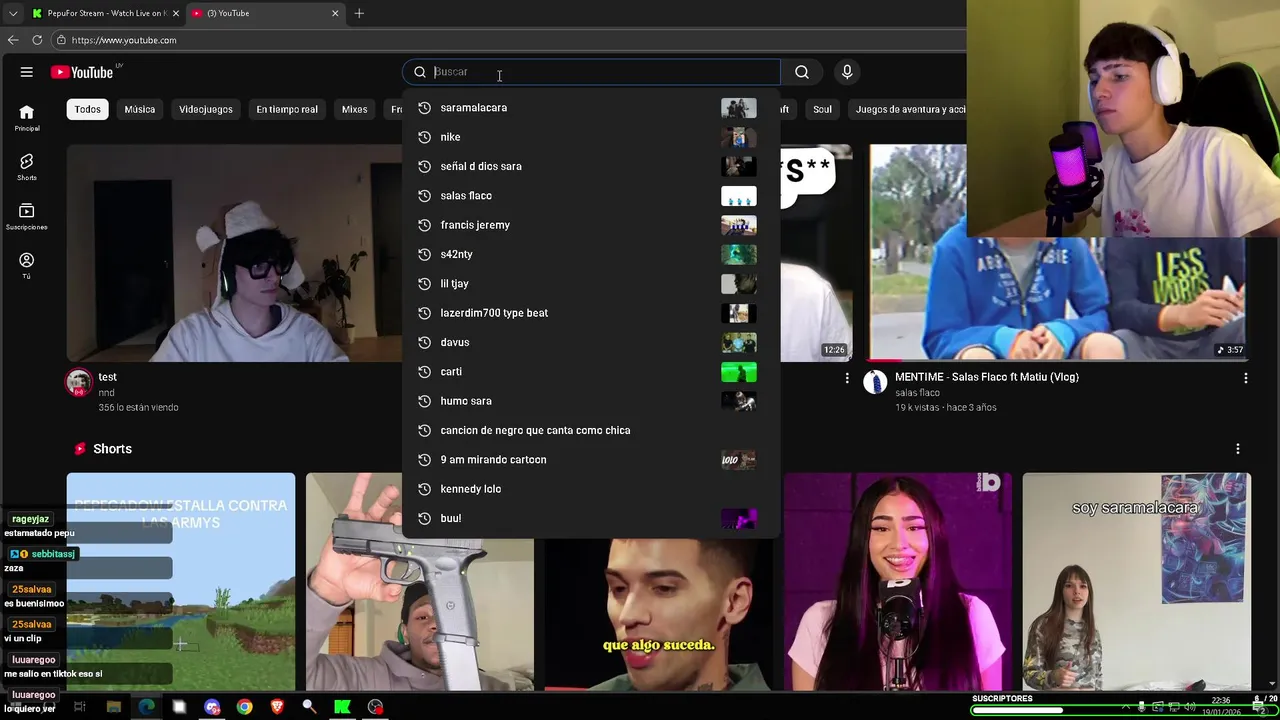Screen dimensions: 1280x720
Task: Start voice search with the microphone
Action: 847,72
